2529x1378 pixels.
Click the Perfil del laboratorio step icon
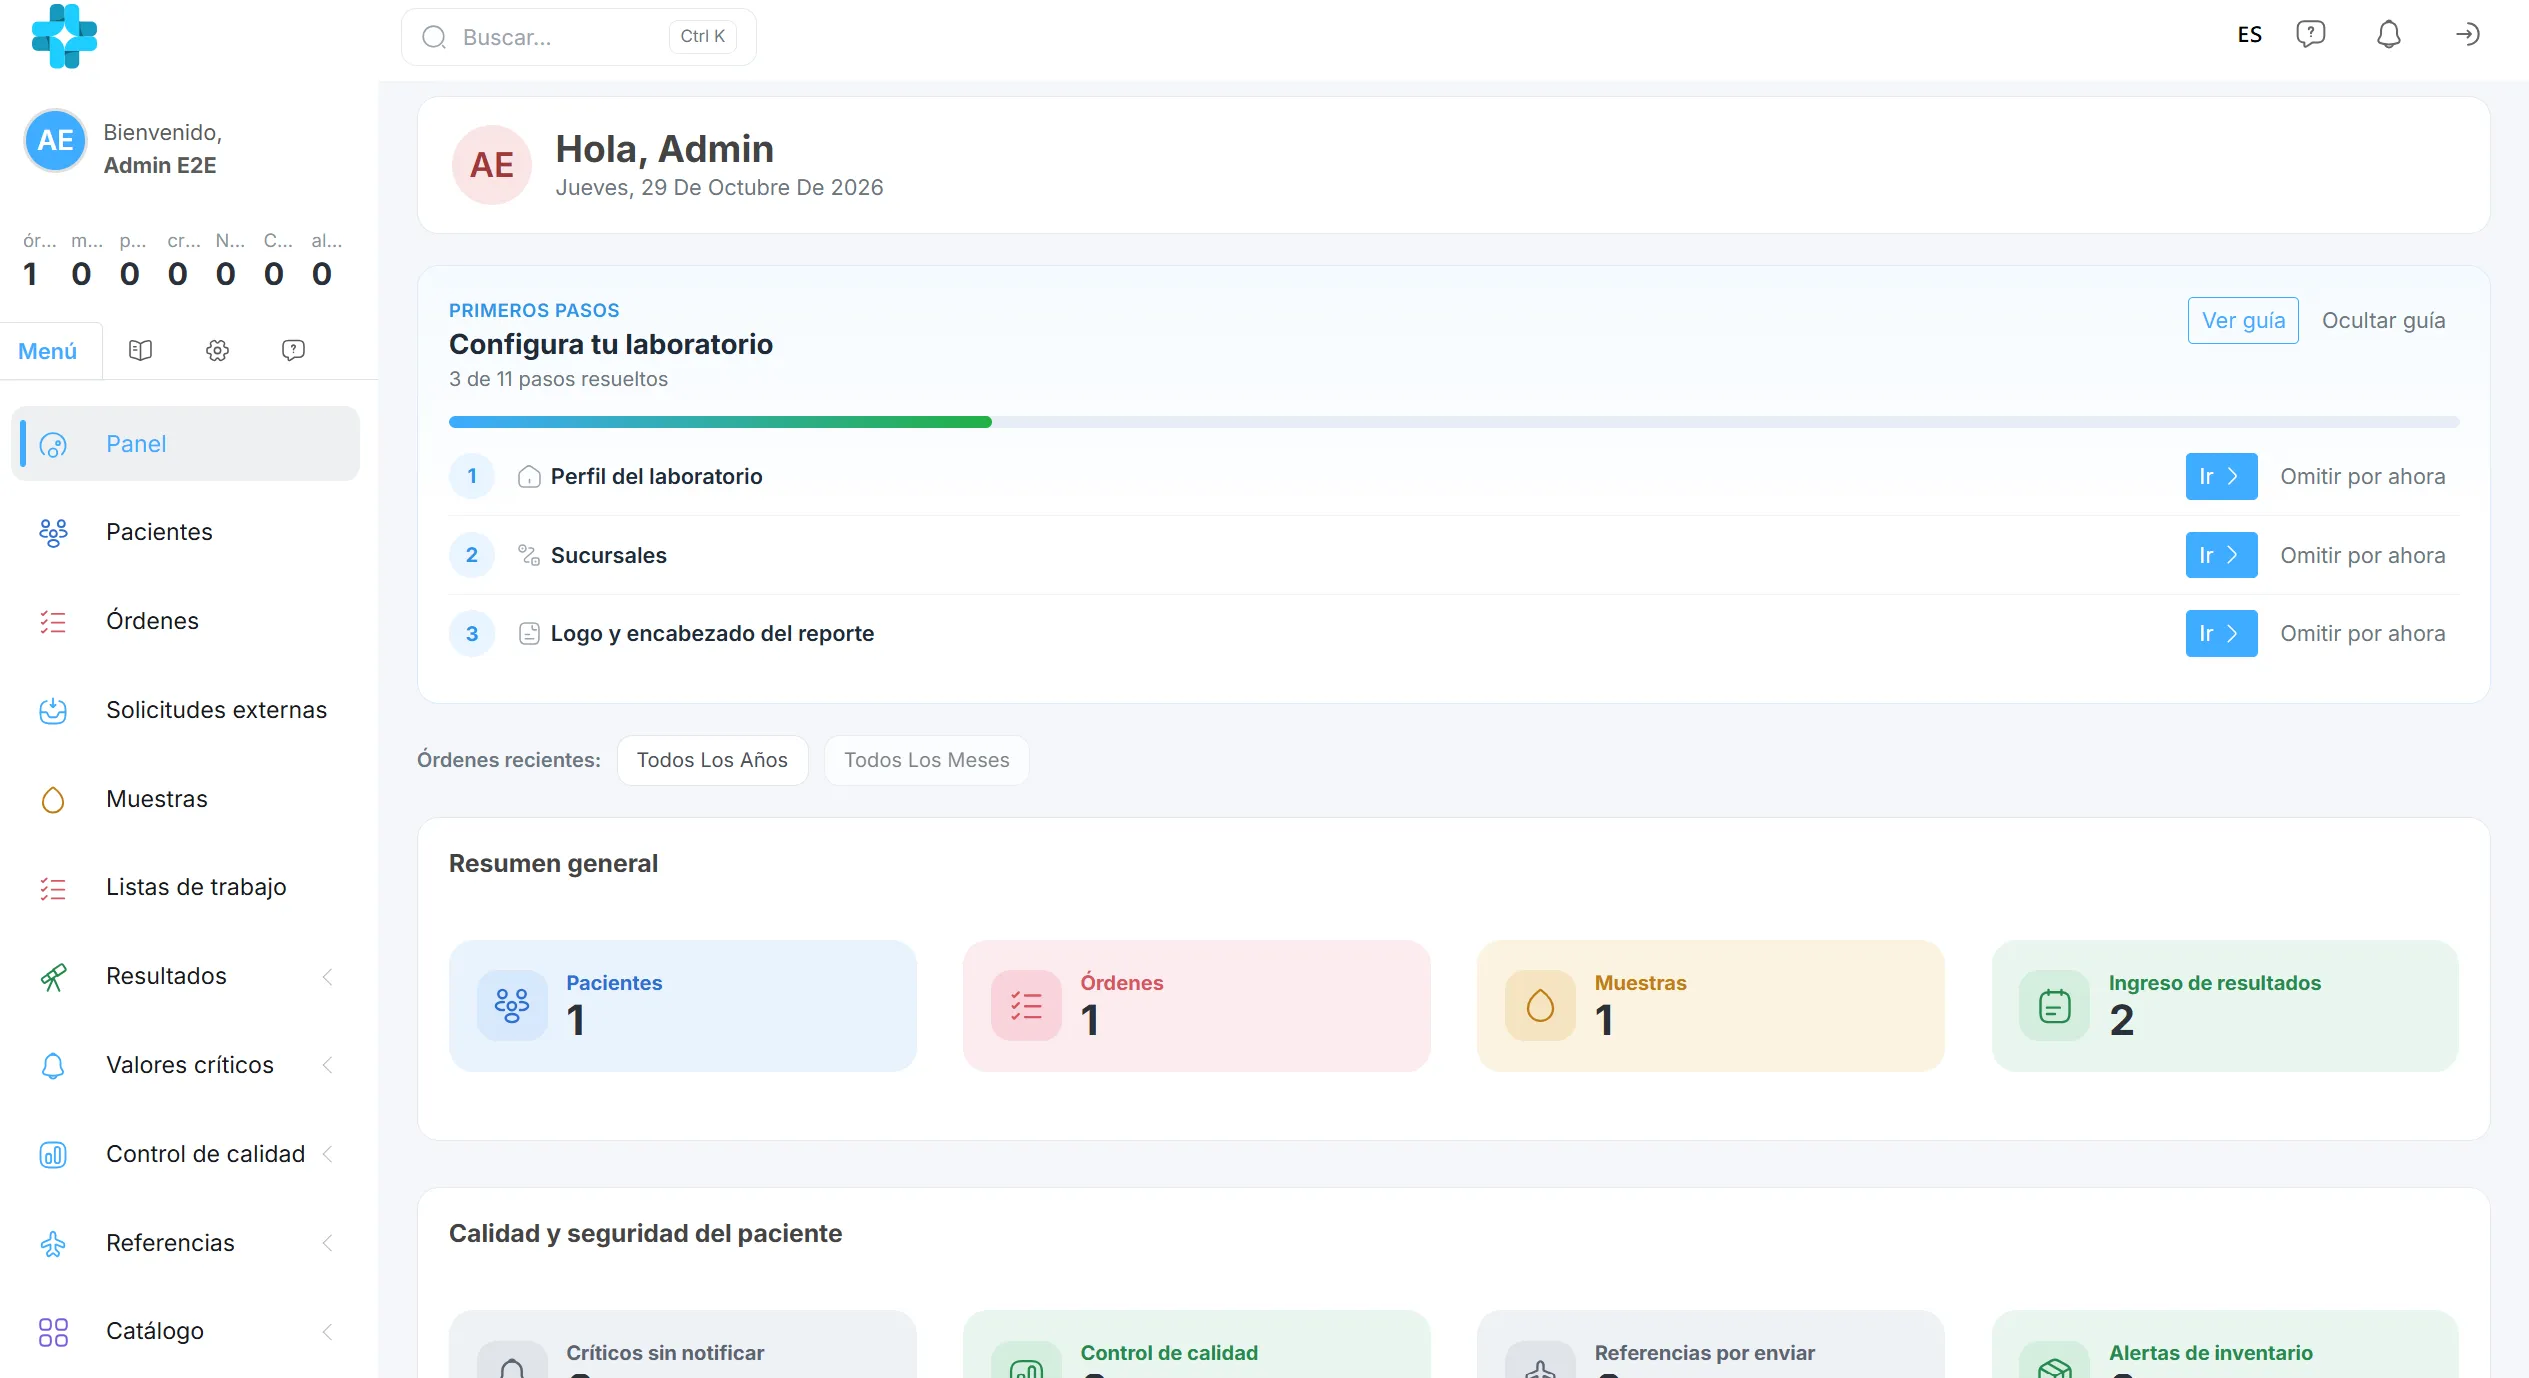click(x=529, y=476)
